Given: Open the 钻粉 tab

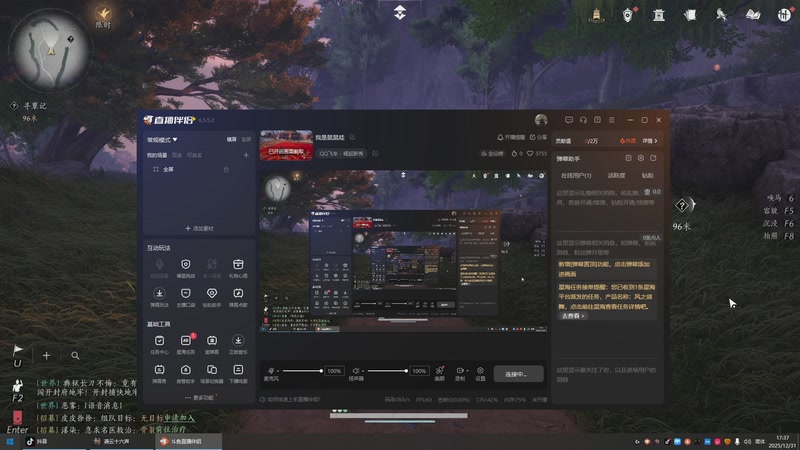Looking at the screenshot, I should click(x=647, y=175).
